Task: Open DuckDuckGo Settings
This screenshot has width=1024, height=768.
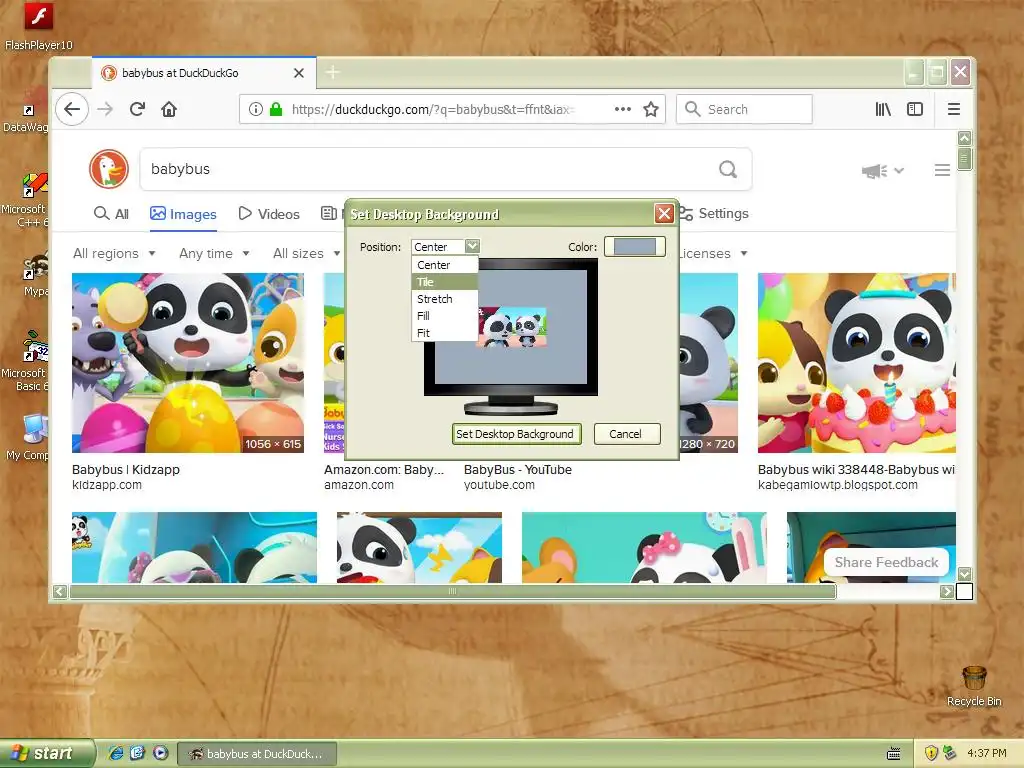Action: (x=714, y=214)
